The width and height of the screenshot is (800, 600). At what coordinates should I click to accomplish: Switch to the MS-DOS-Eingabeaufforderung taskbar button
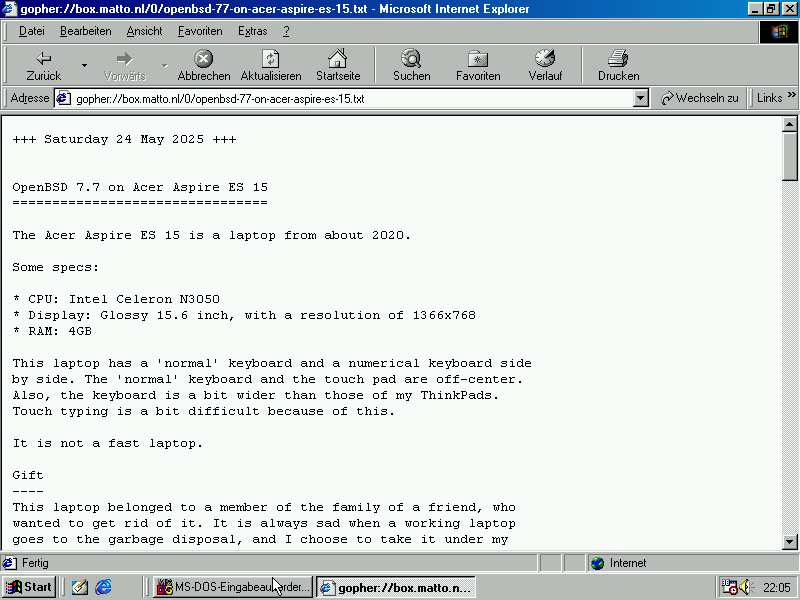click(x=233, y=587)
